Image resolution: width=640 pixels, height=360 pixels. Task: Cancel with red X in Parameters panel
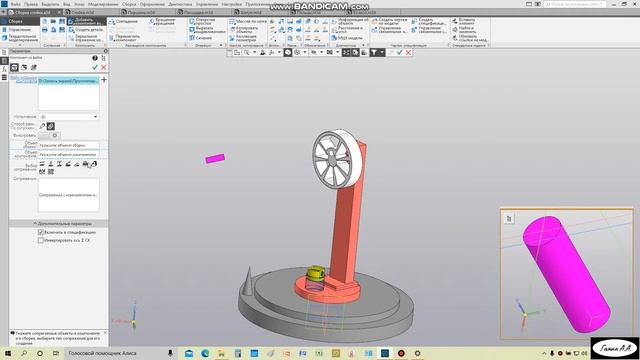click(104, 67)
